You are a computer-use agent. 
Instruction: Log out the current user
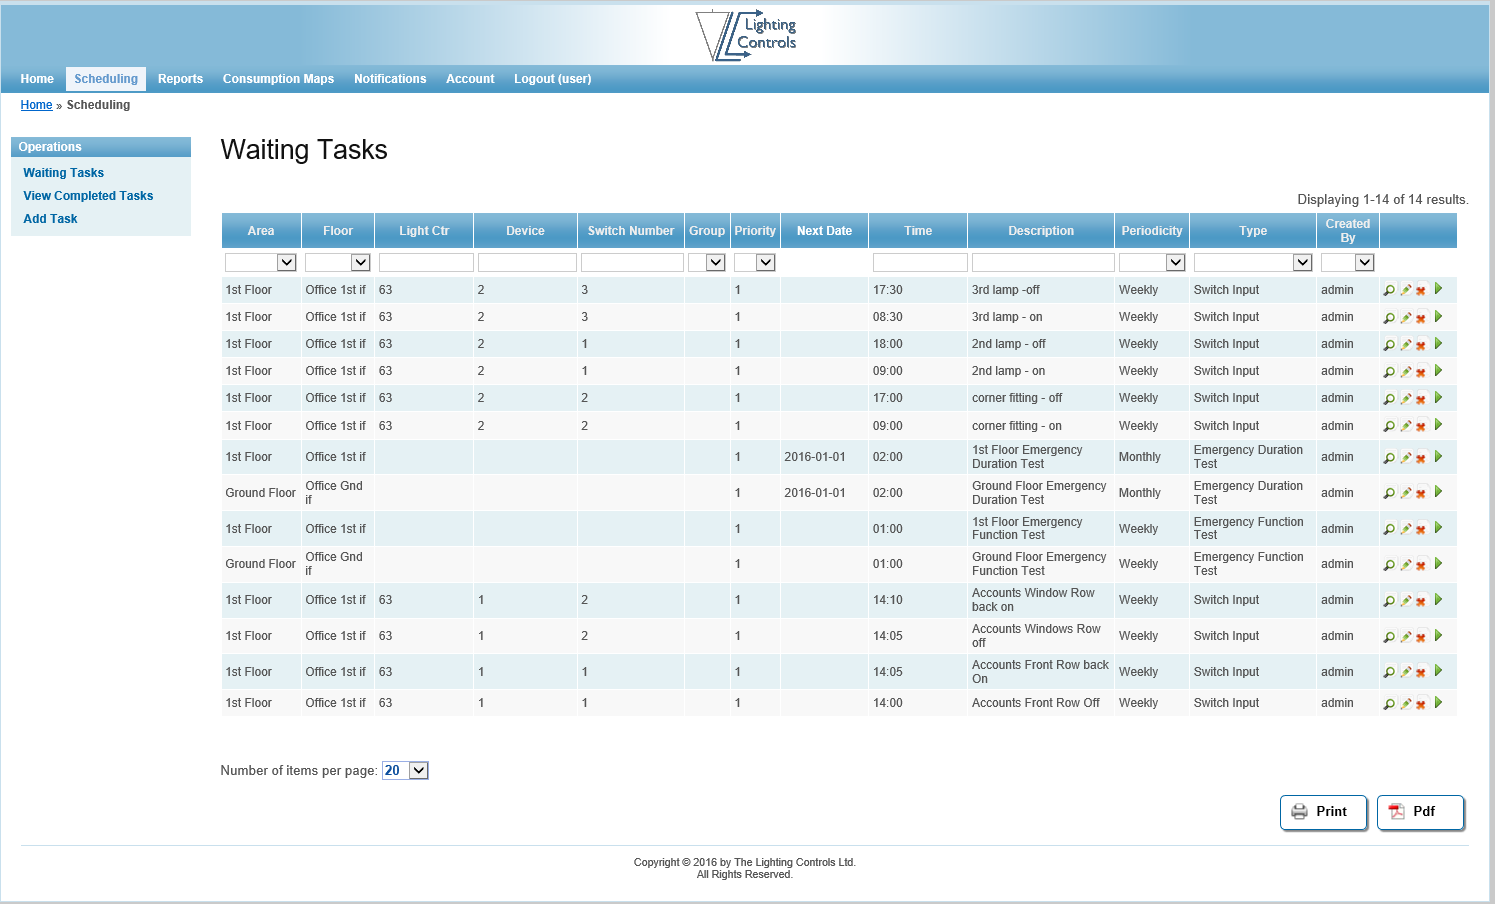[x=552, y=79]
